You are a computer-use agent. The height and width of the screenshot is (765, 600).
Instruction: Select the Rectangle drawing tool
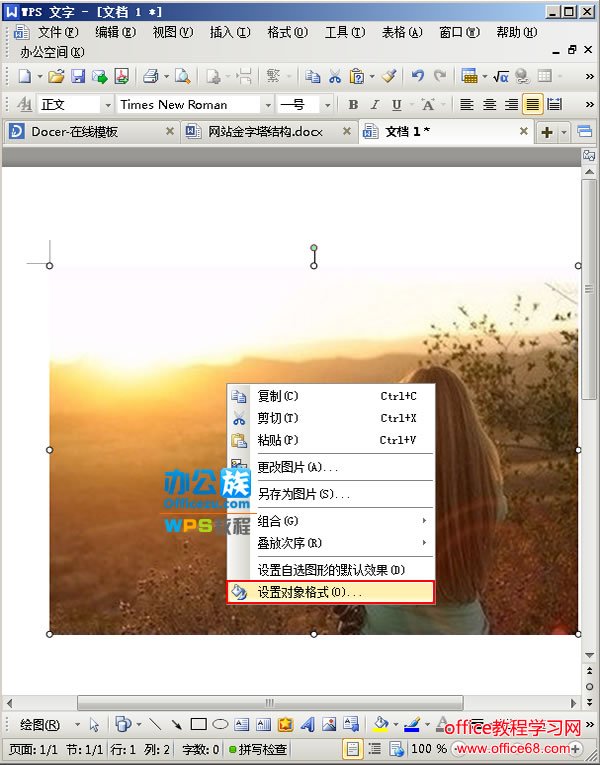199,724
